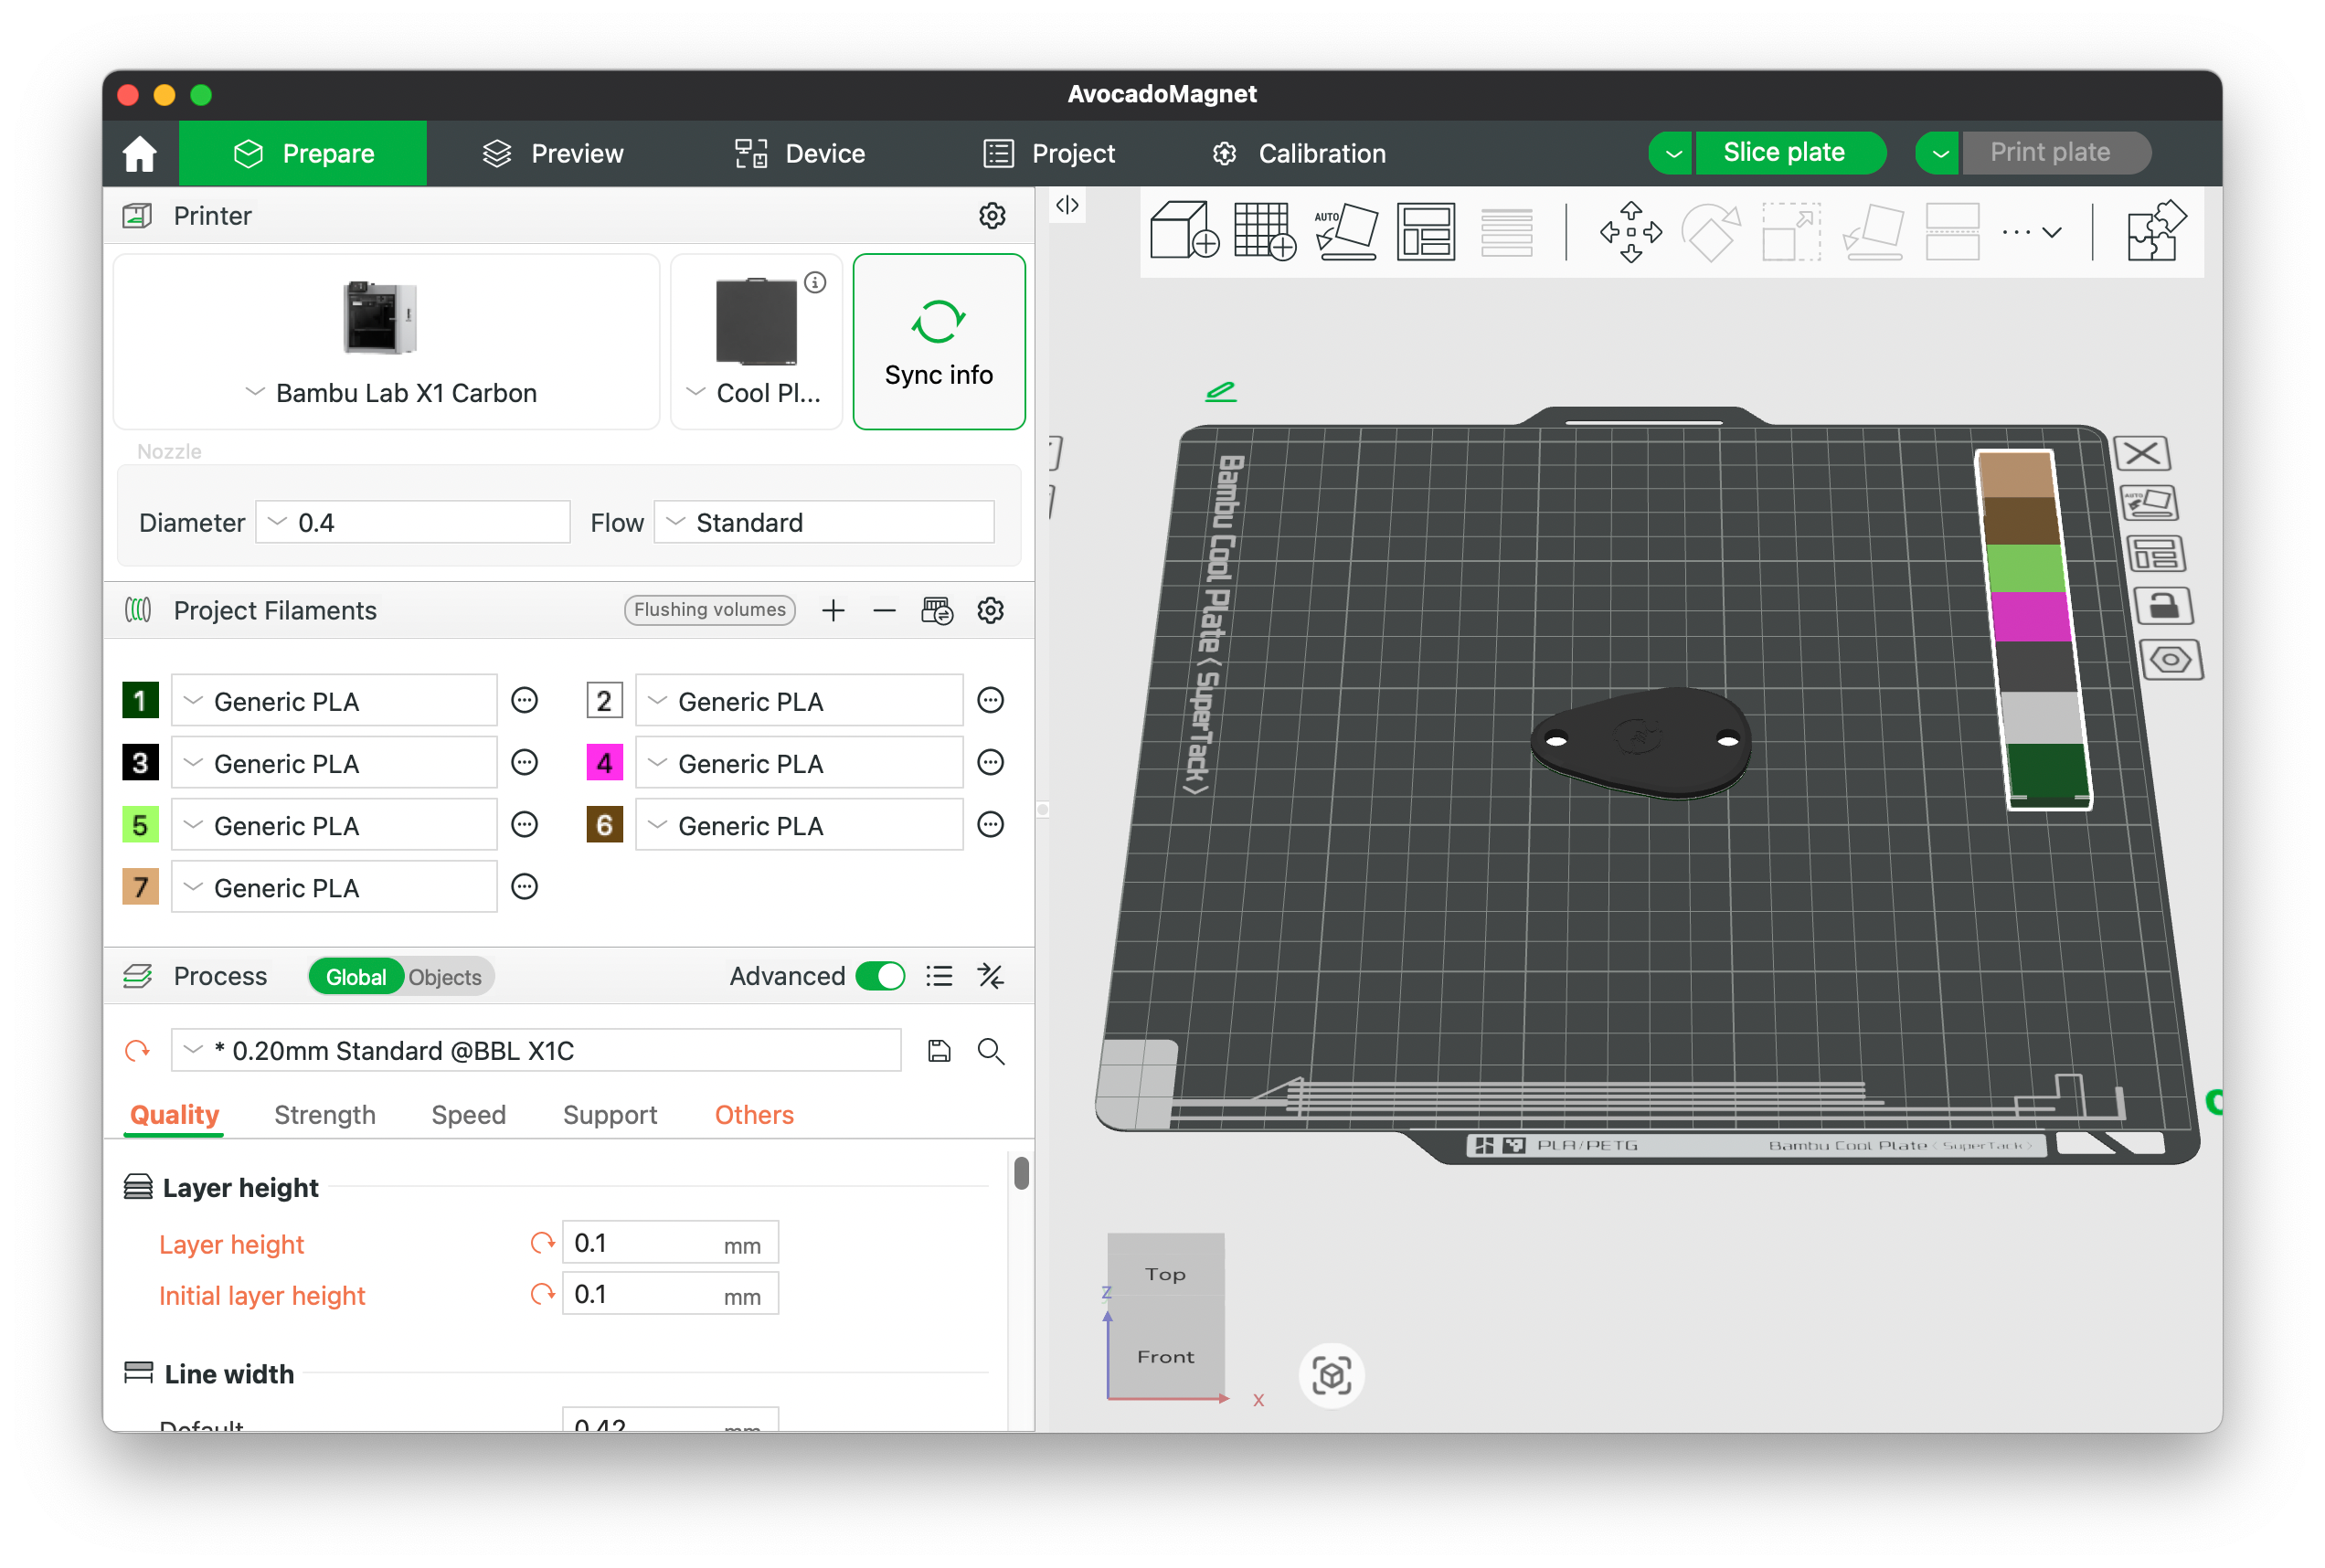Viewport: 2325px width, 1568px height.
Task: Switch to the Calibration tab
Action: point(1298,153)
